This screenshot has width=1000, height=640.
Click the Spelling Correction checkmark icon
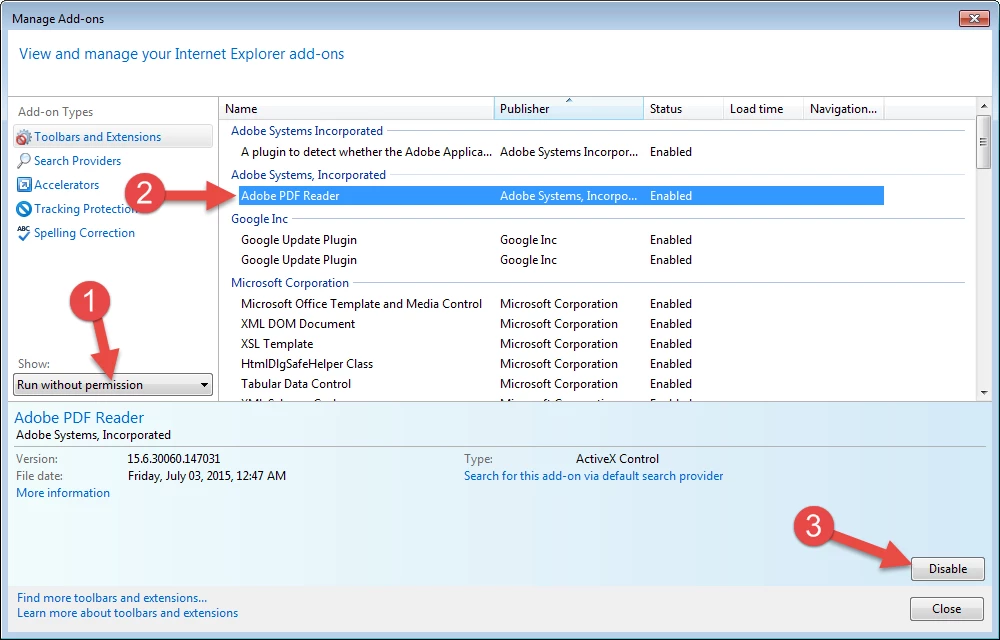[x=24, y=233]
